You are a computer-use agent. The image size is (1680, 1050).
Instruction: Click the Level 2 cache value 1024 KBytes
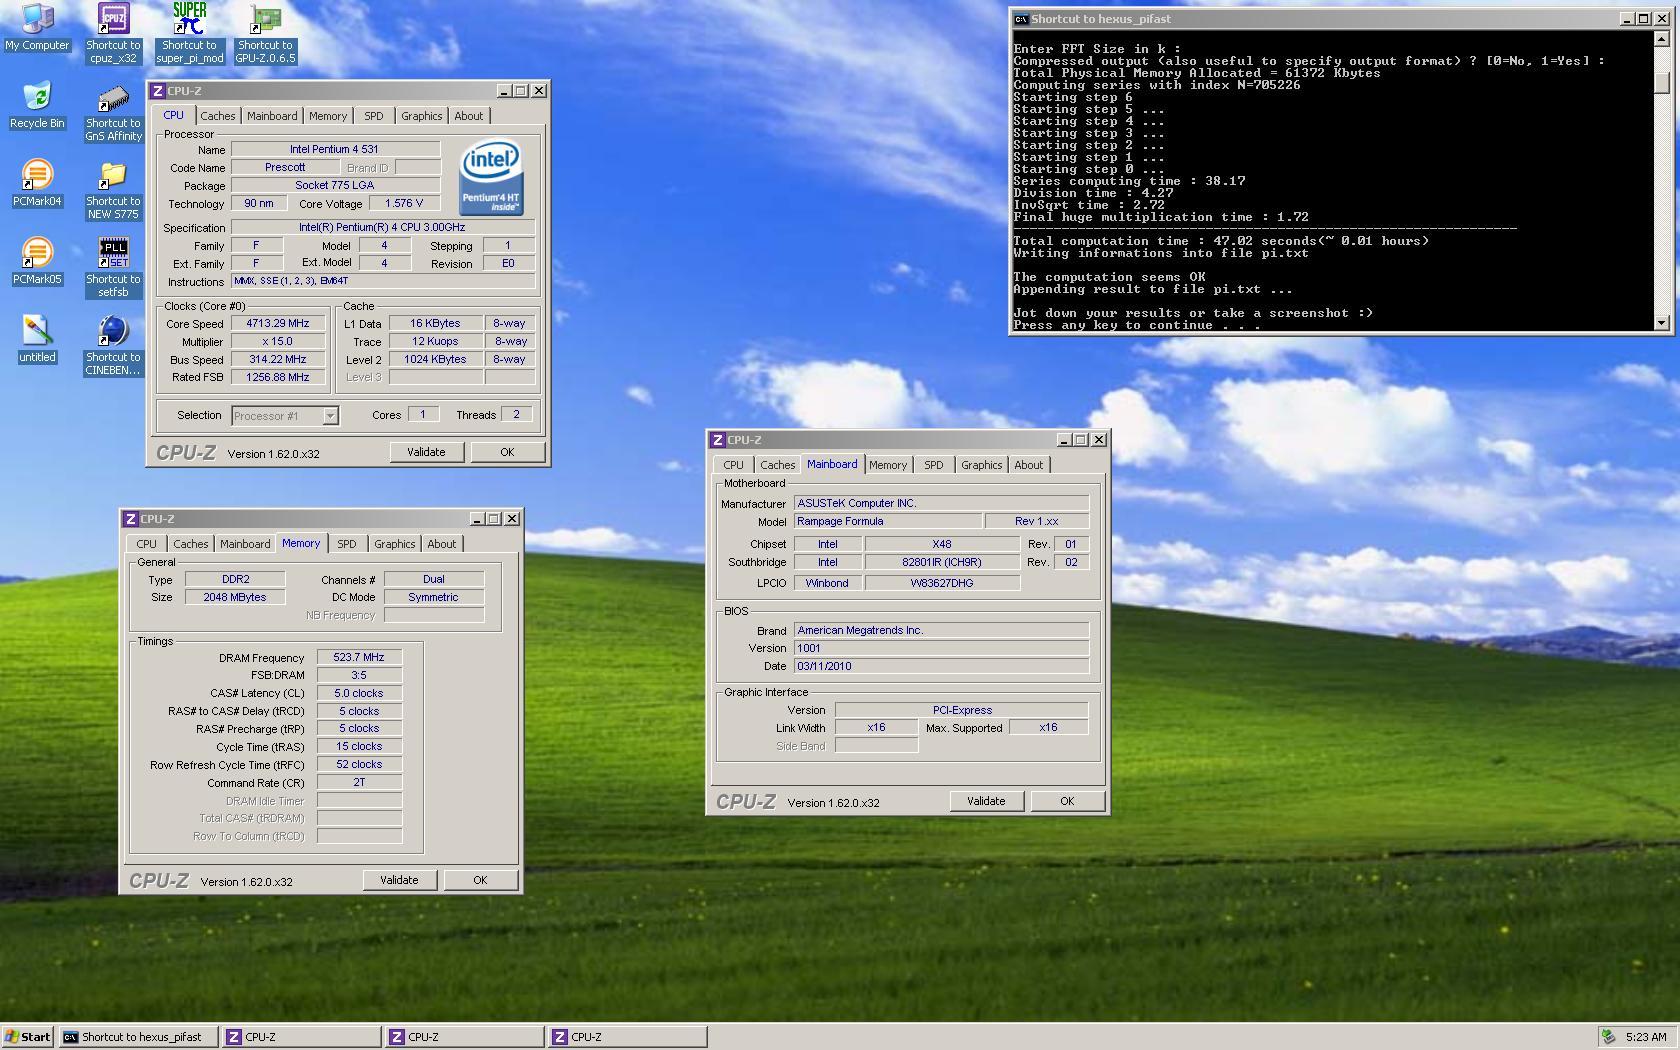click(435, 360)
